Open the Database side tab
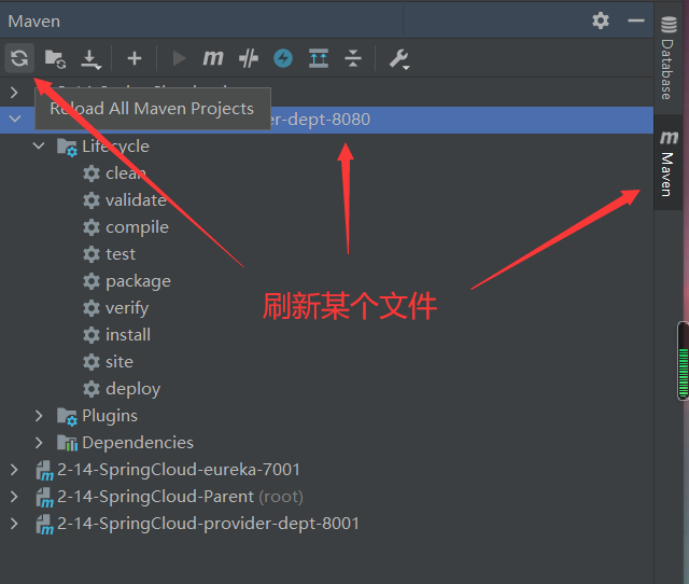This screenshot has width=689, height=584. pos(669,58)
